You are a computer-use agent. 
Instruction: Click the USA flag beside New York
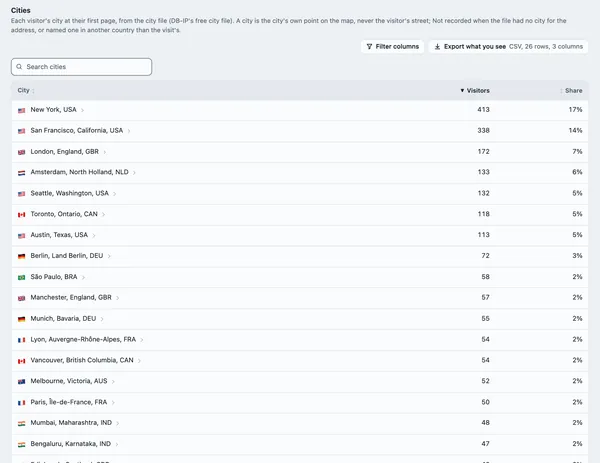pos(21,110)
